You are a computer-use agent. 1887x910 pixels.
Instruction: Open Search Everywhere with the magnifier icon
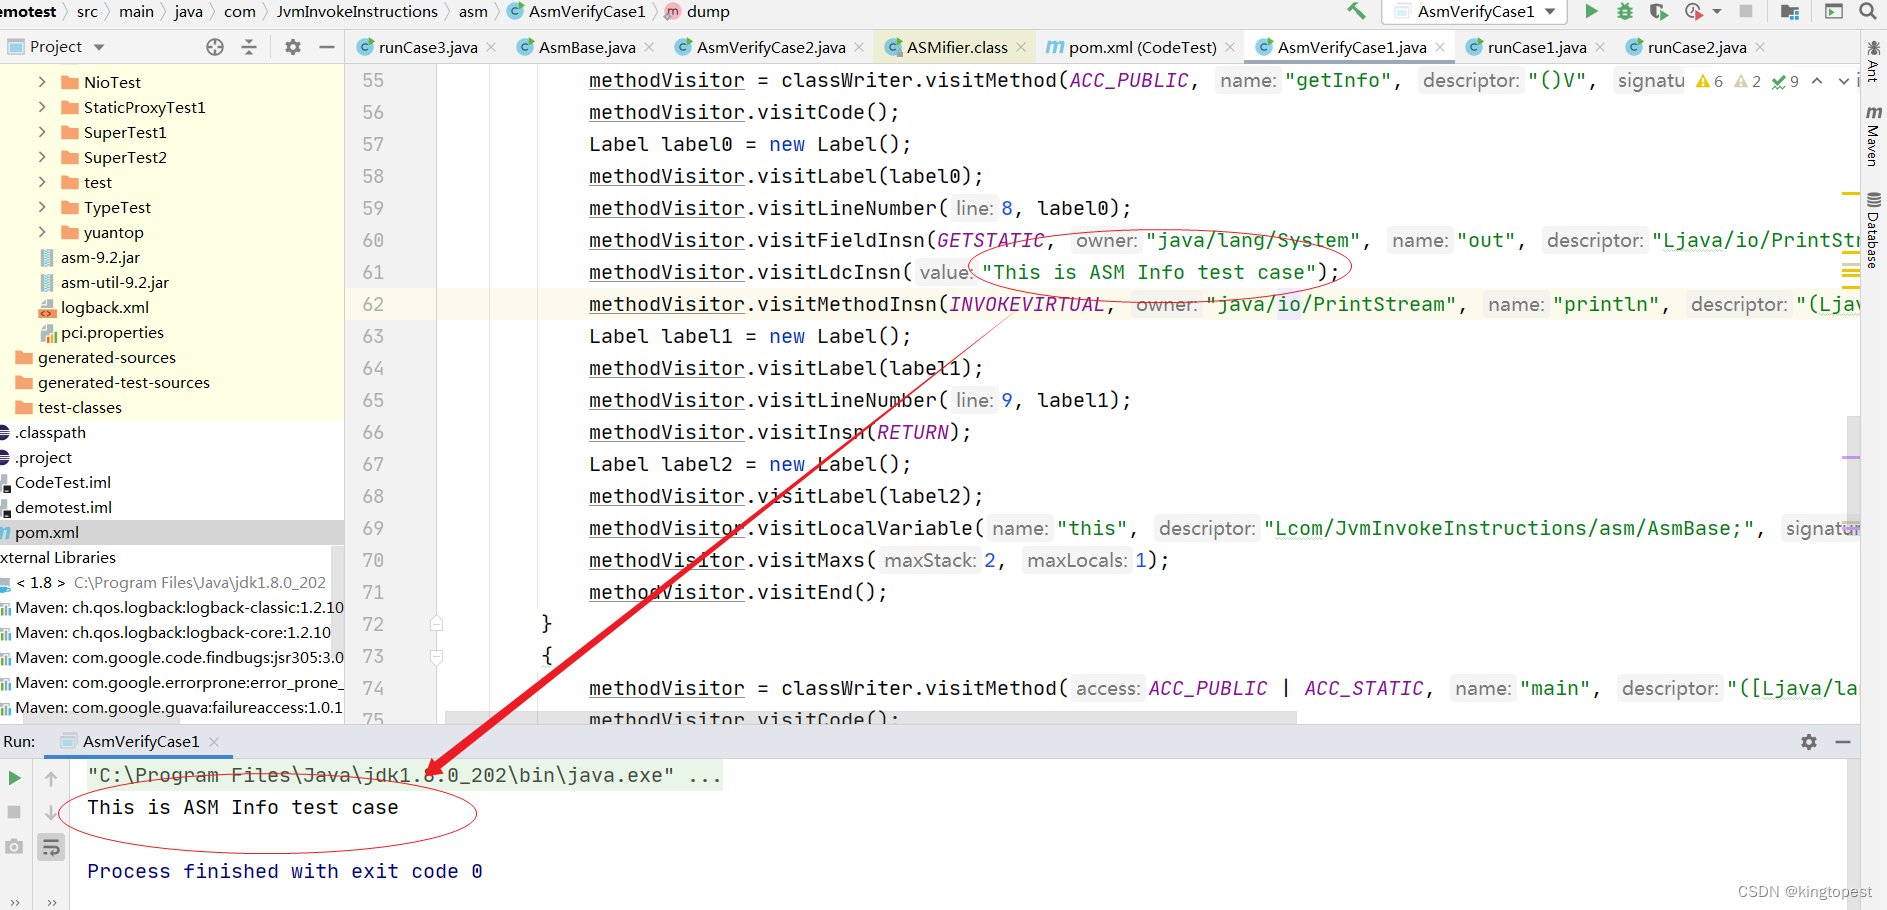pos(1868,12)
